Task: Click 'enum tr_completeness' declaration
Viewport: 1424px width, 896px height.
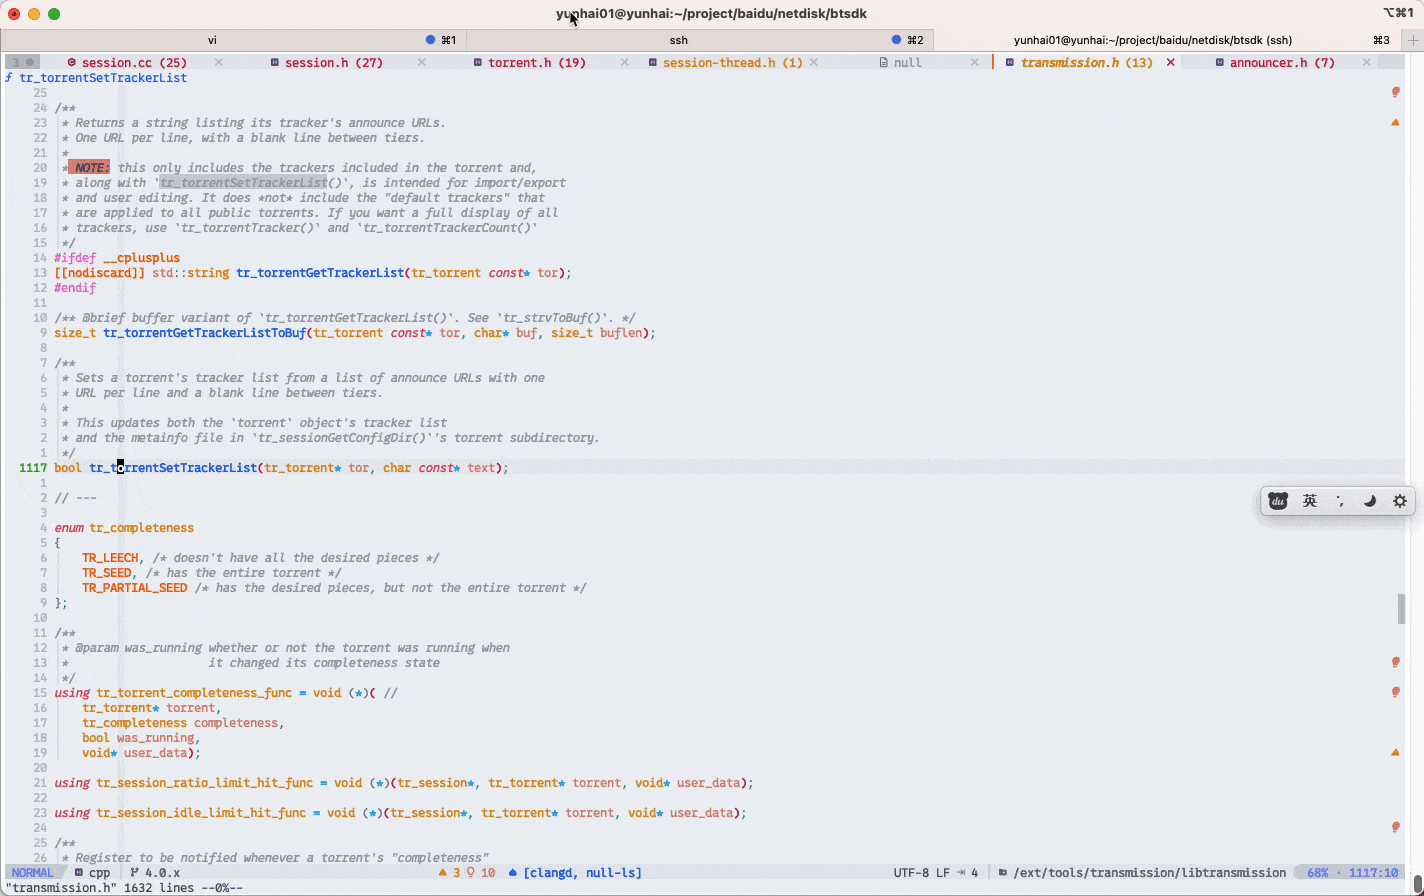Action: 124,527
